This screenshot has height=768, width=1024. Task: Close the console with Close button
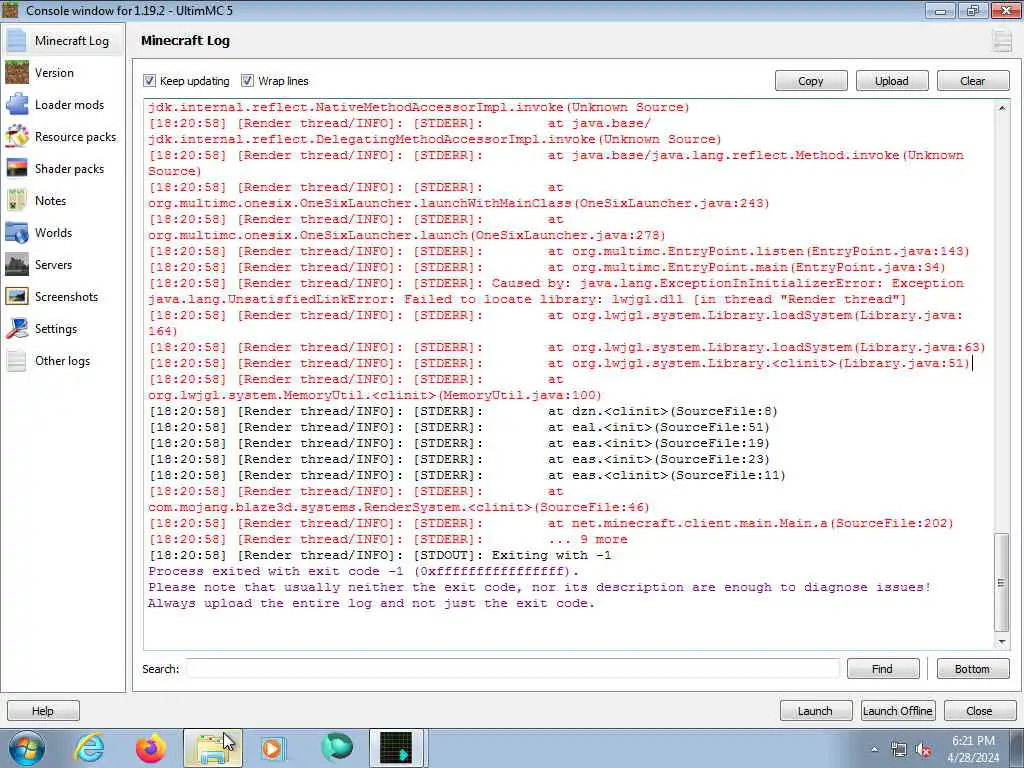(980, 711)
